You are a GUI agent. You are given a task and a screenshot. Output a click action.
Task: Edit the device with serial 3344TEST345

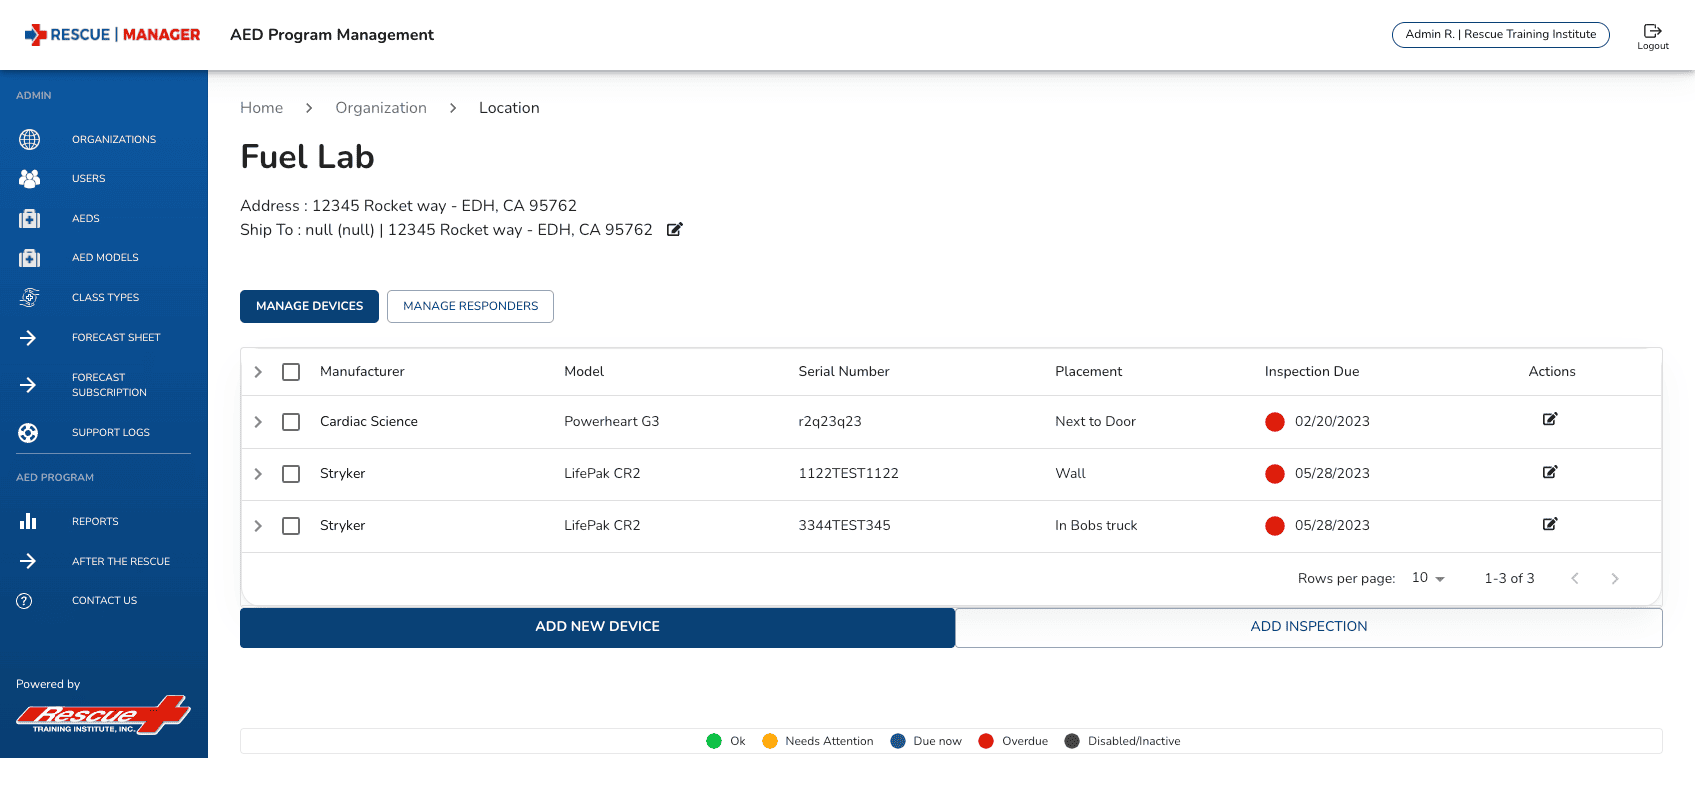click(x=1550, y=524)
